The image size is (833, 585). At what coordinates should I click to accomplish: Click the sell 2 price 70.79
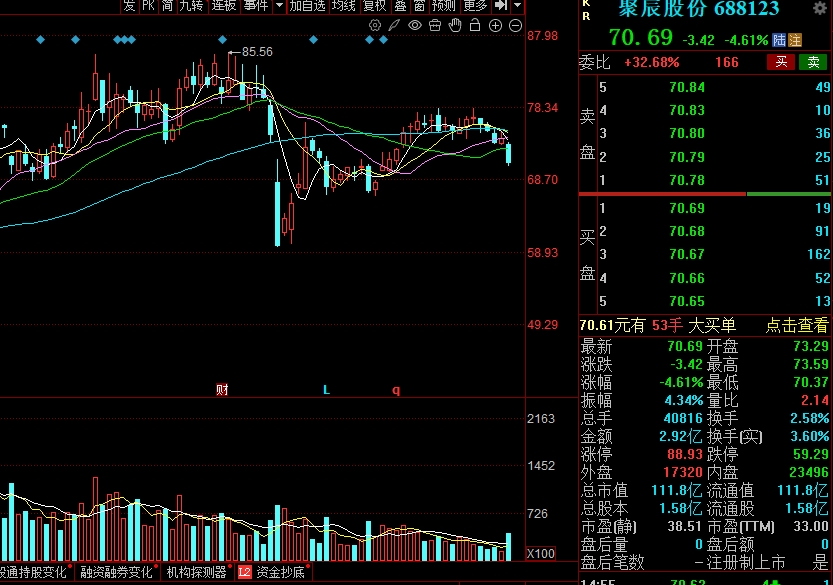click(687, 157)
